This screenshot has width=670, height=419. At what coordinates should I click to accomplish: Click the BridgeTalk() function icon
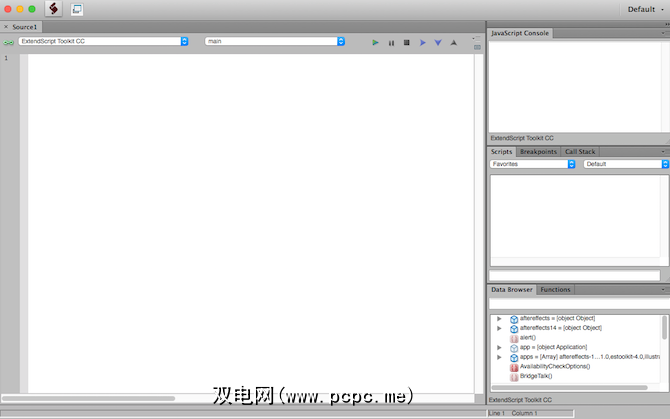(514, 377)
